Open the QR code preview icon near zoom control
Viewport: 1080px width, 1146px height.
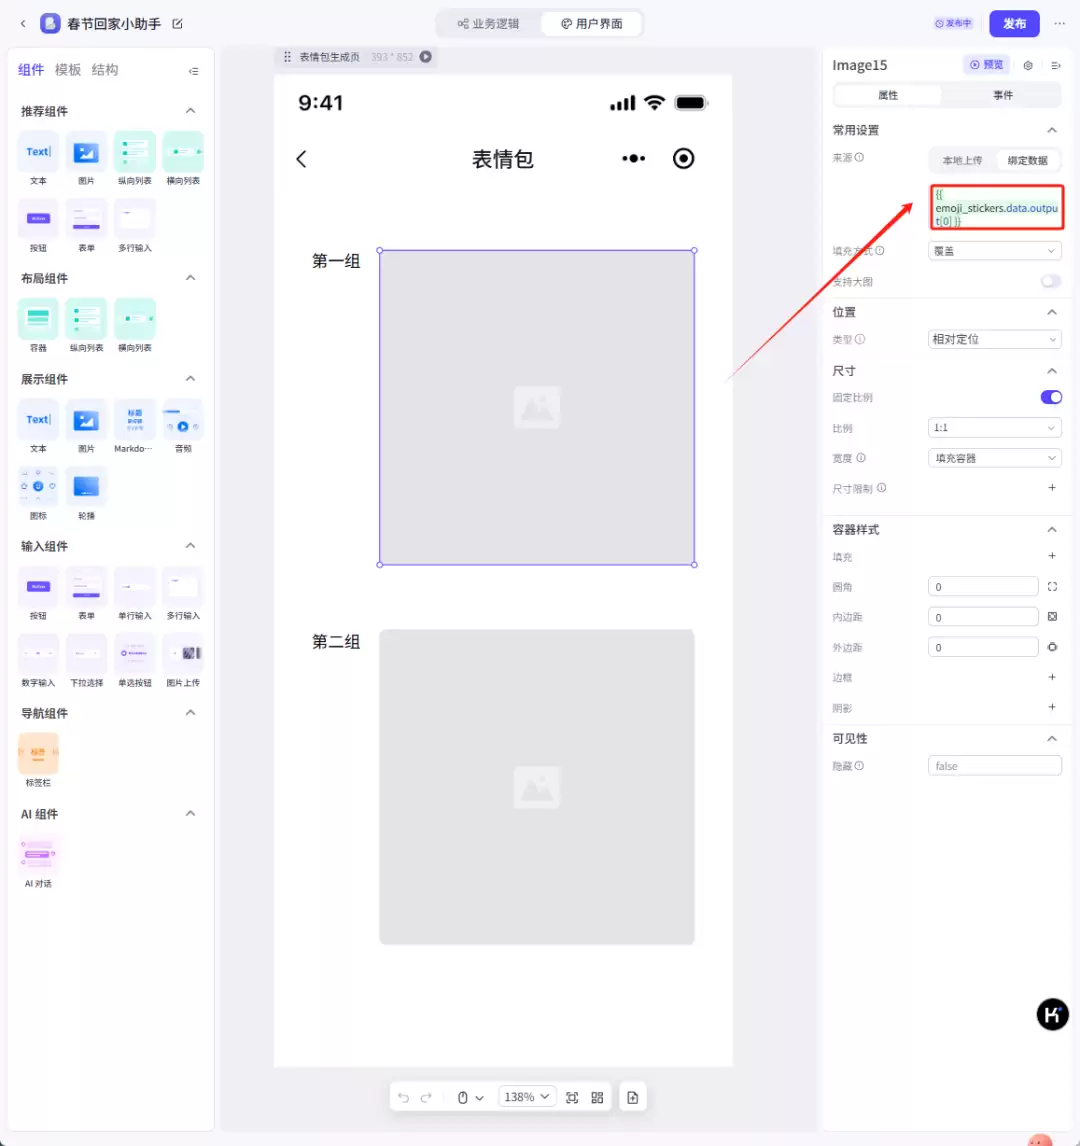[597, 1096]
